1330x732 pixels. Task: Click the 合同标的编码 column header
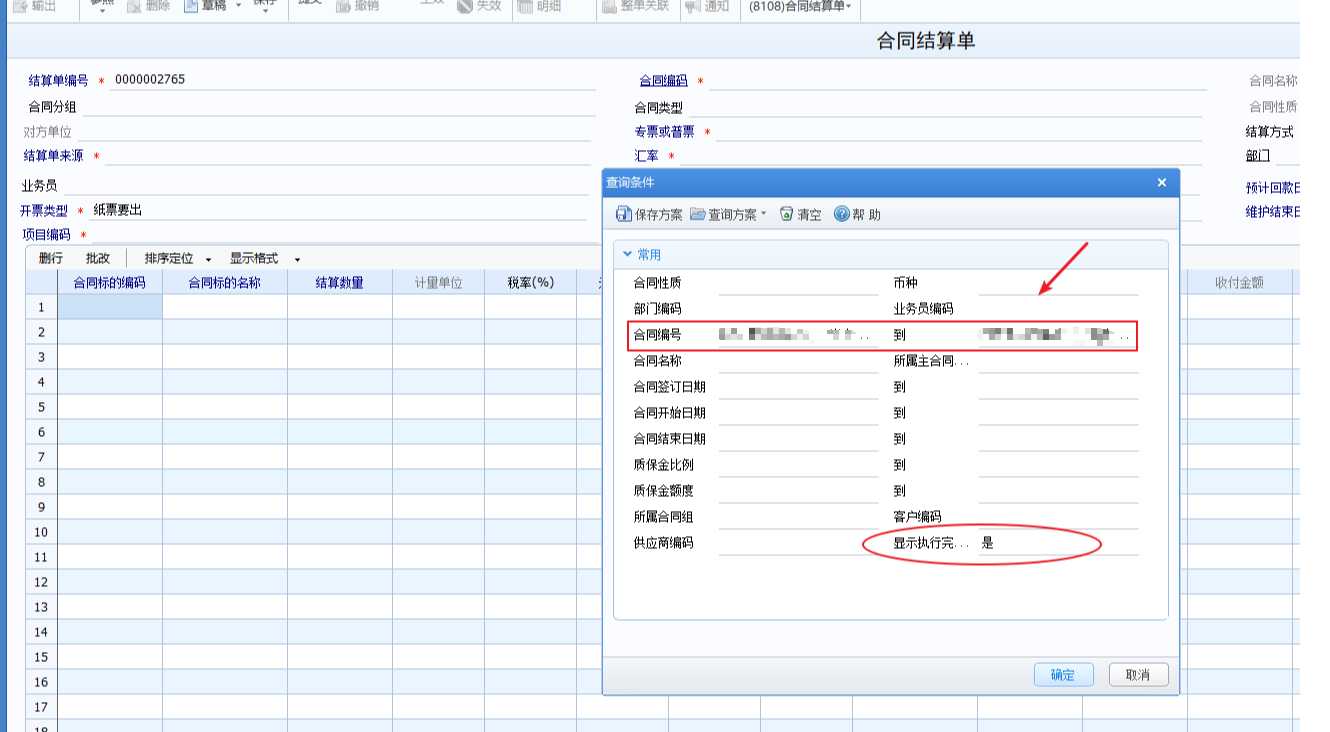(110, 283)
